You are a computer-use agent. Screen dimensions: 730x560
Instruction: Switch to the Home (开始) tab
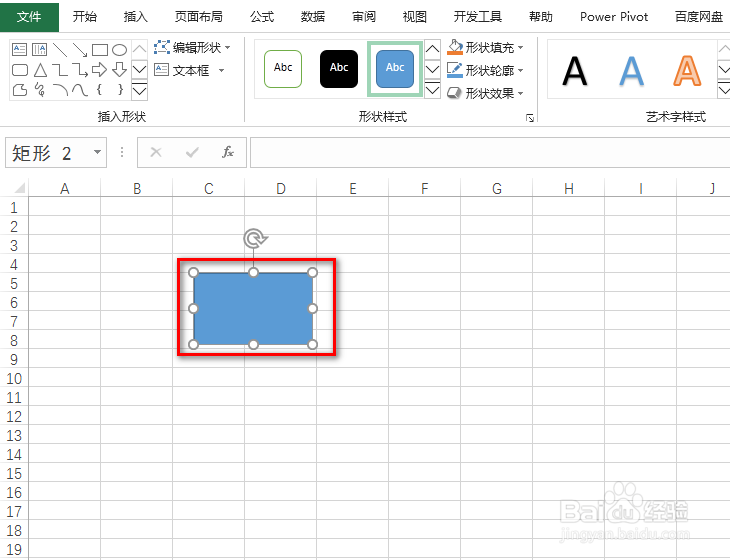tap(85, 17)
